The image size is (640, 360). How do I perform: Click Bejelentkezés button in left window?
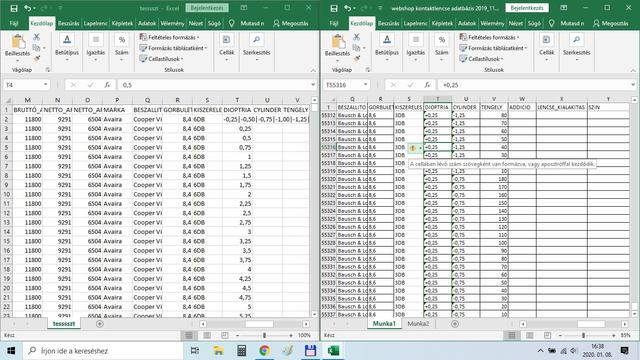[x=207, y=8]
